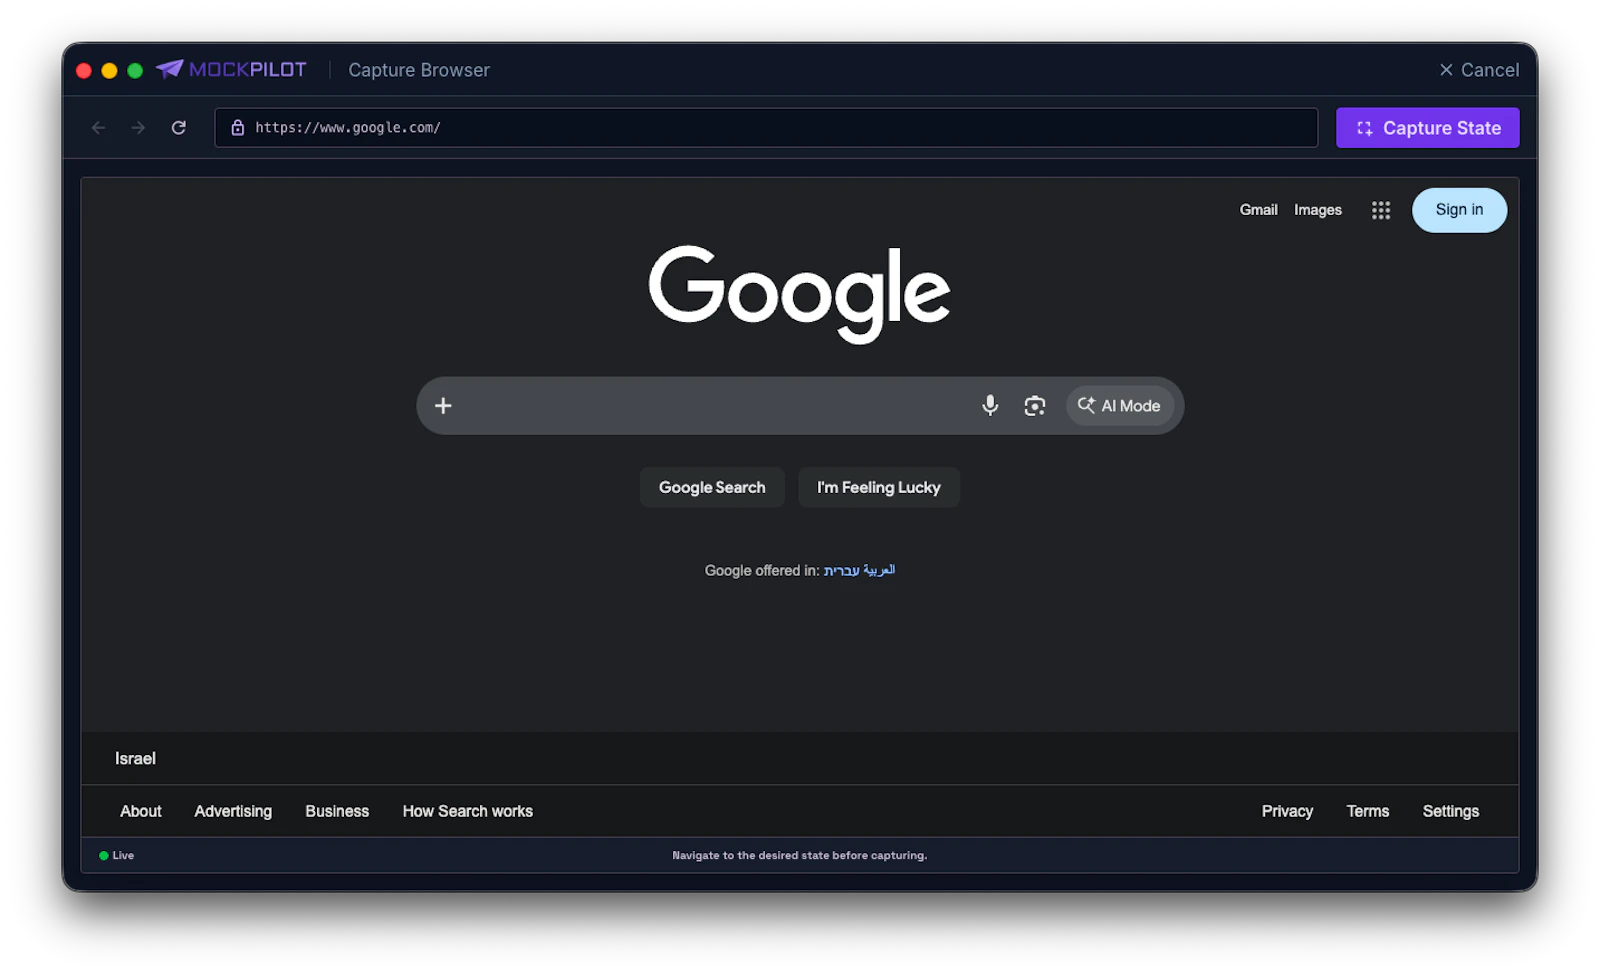Open the Images link

pos(1318,210)
